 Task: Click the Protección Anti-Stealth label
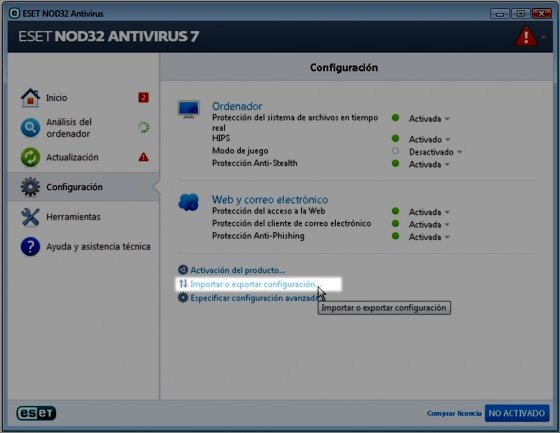(x=255, y=163)
